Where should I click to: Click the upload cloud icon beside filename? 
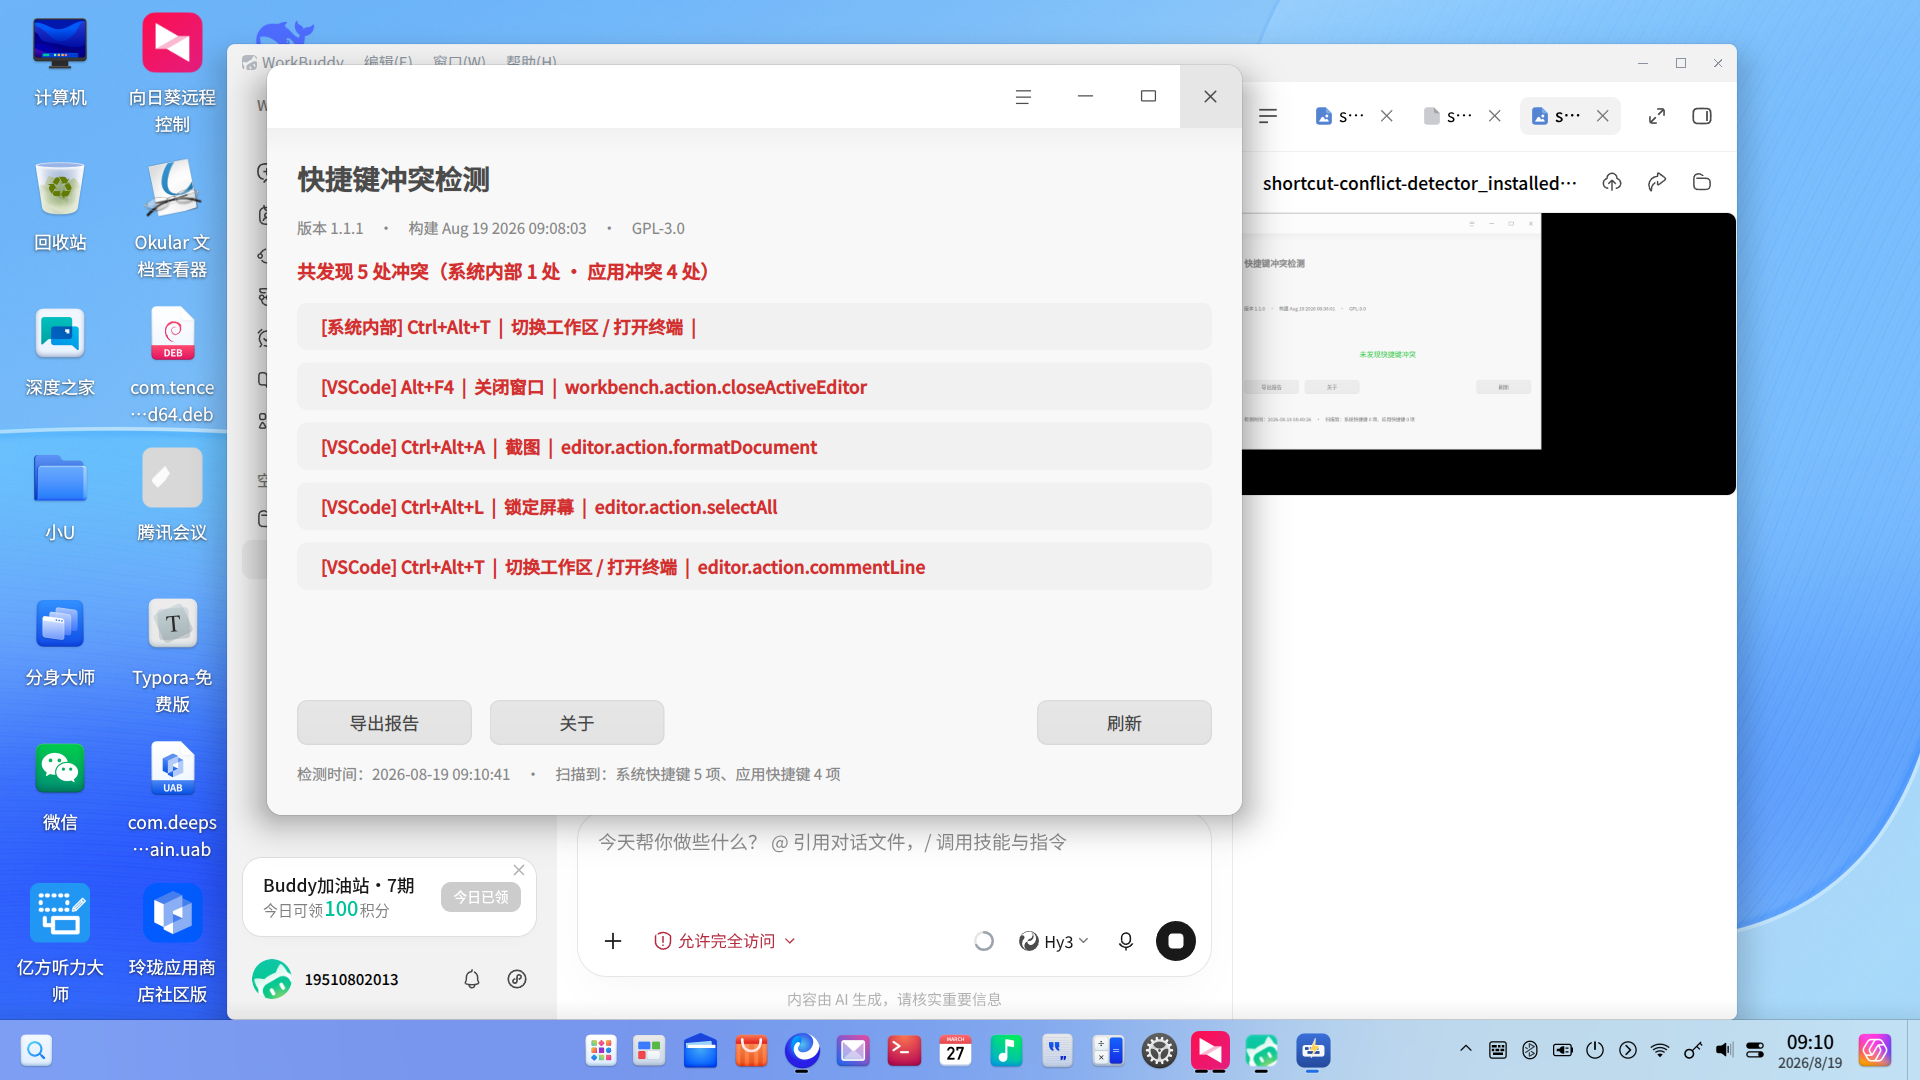(x=1612, y=182)
